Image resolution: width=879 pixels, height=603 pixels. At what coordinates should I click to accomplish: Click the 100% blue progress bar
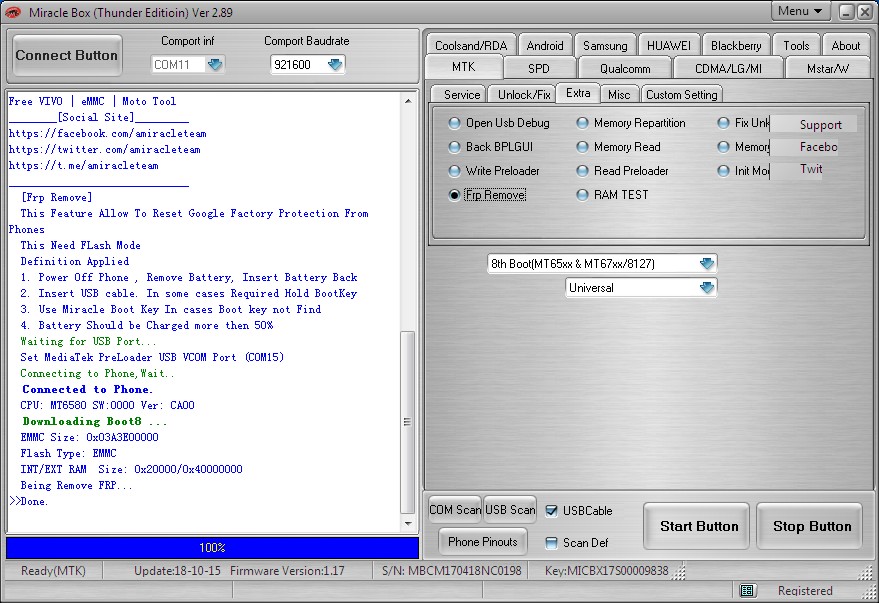coord(212,548)
